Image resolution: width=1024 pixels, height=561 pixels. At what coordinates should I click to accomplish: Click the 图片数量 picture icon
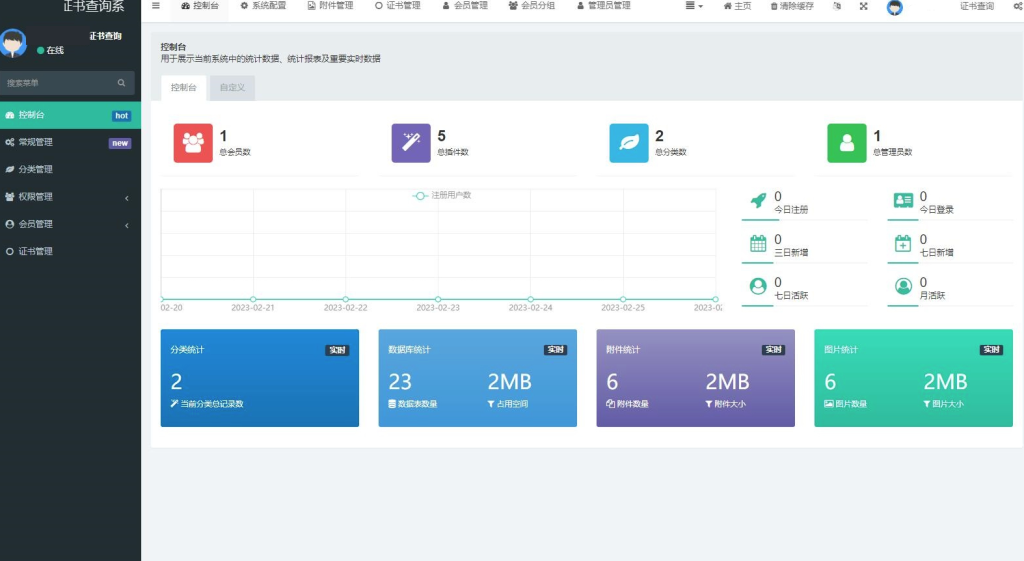[x=829, y=404]
